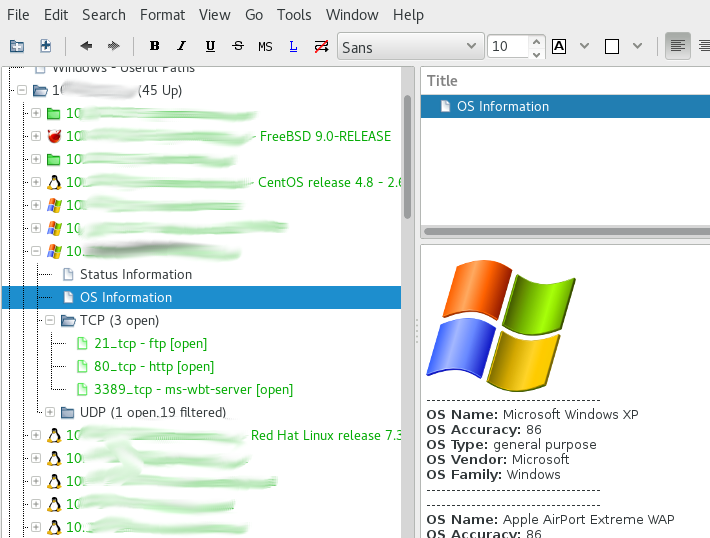Open the File menu
Image resolution: width=710 pixels, height=538 pixels.
[x=18, y=14]
